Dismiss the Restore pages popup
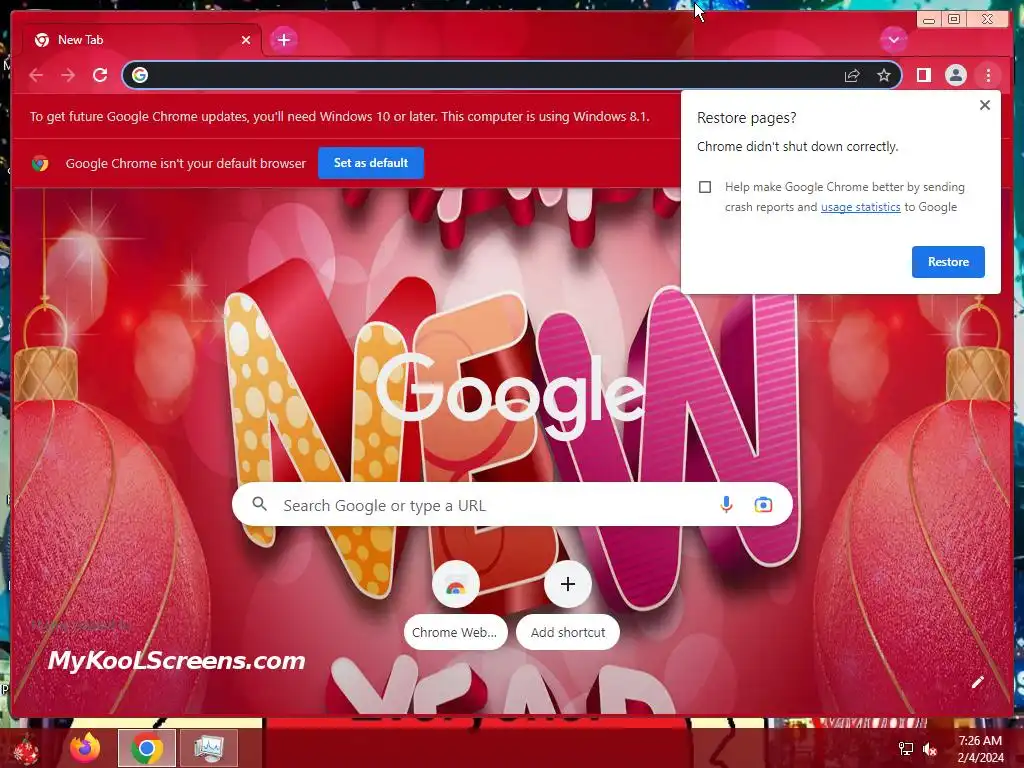1024x768 pixels. (x=985, y=105)
